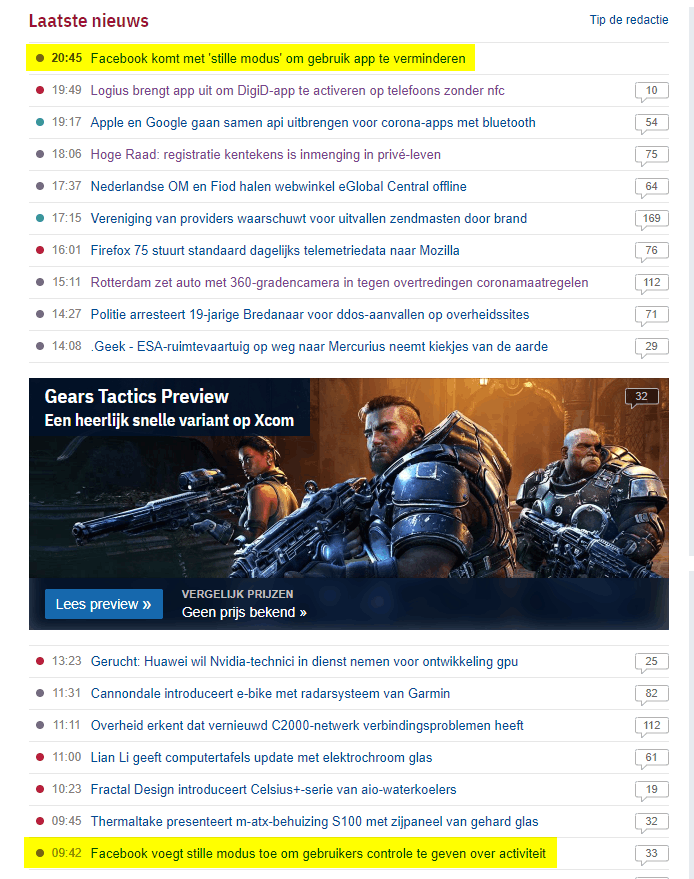The image size is (694, 879).
Task: Open the 82 comments bubble for Cannondale article
Action: [651, 694]
